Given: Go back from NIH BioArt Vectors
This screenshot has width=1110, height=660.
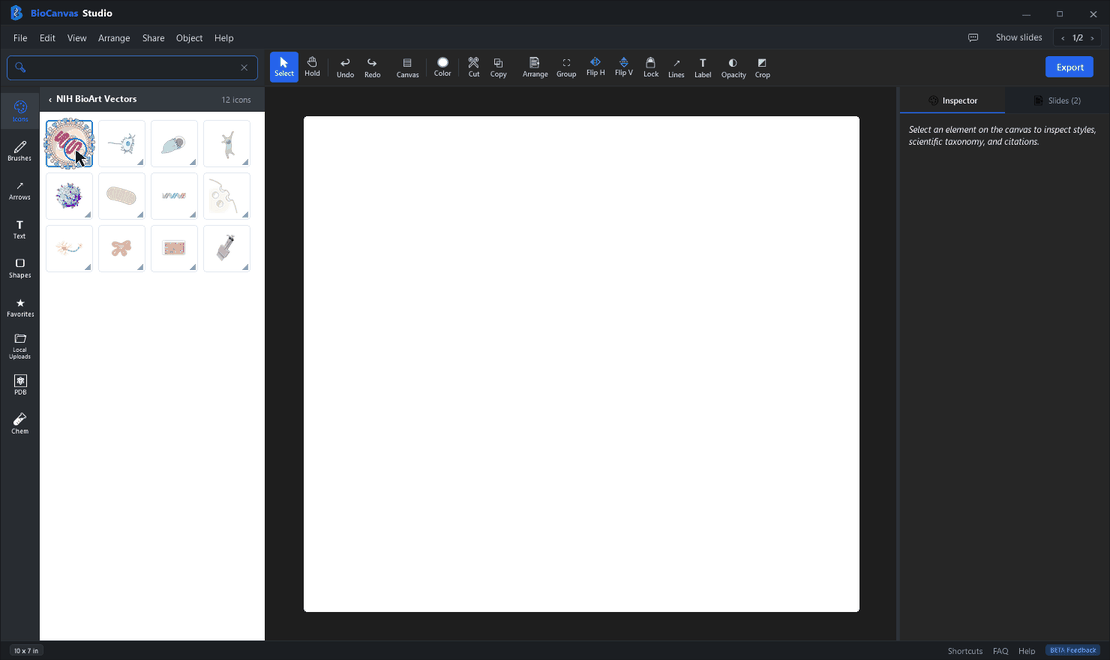Looking at the screenshot, I should coord(50,100).
